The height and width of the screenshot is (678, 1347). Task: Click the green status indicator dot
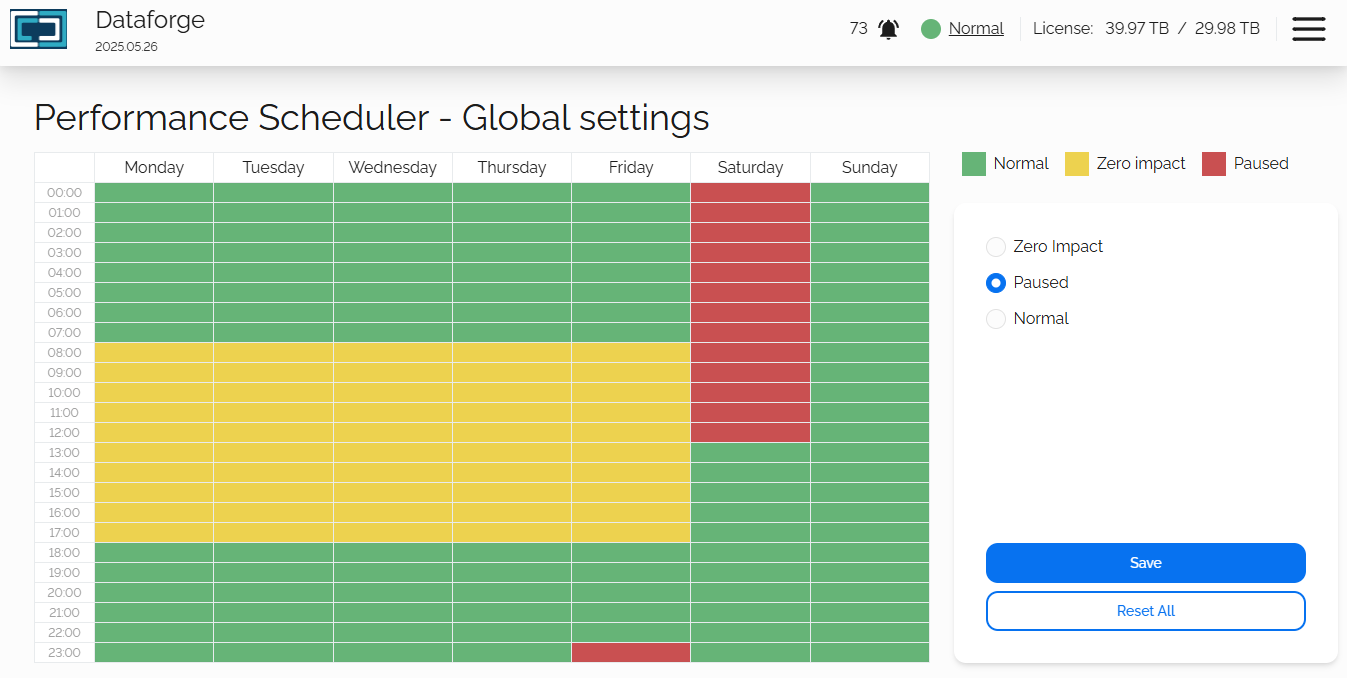click(x=931, y=29)
